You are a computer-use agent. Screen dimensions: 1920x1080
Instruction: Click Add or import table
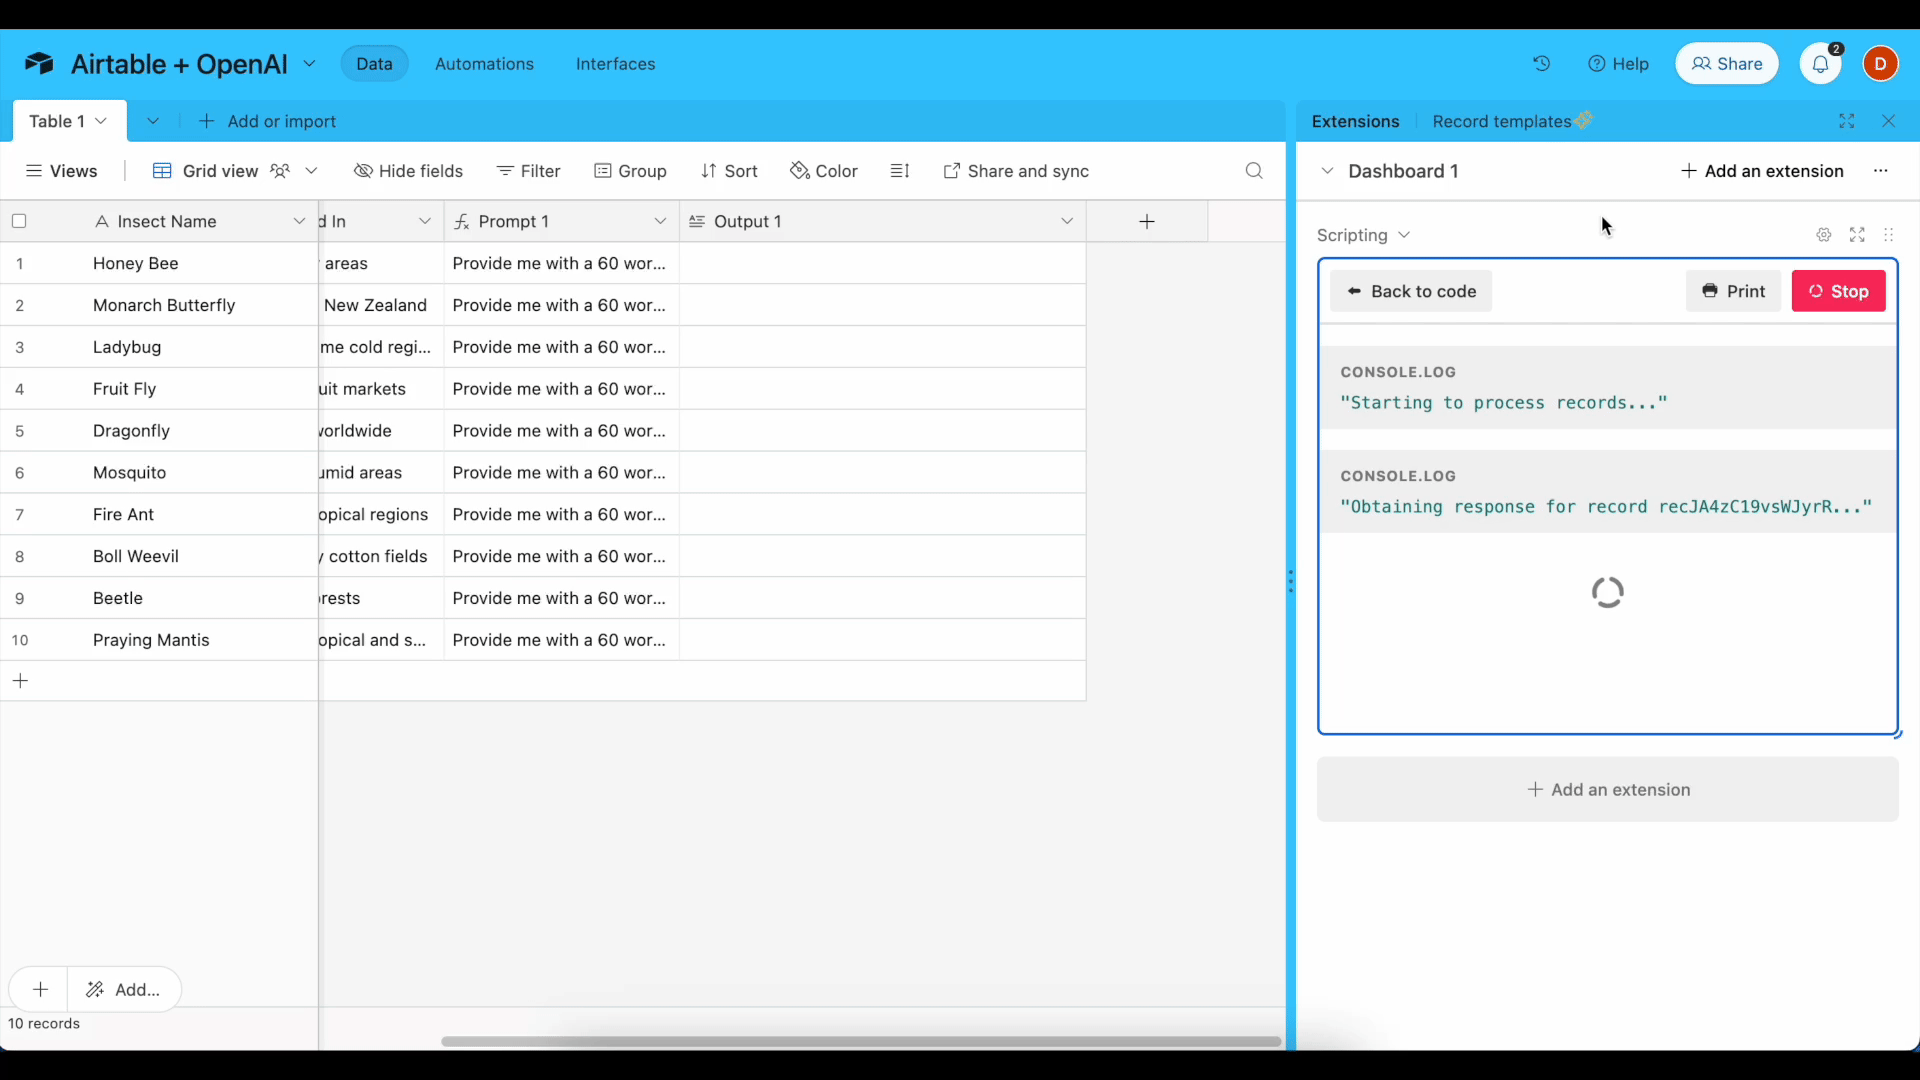[x=267, y=121]
